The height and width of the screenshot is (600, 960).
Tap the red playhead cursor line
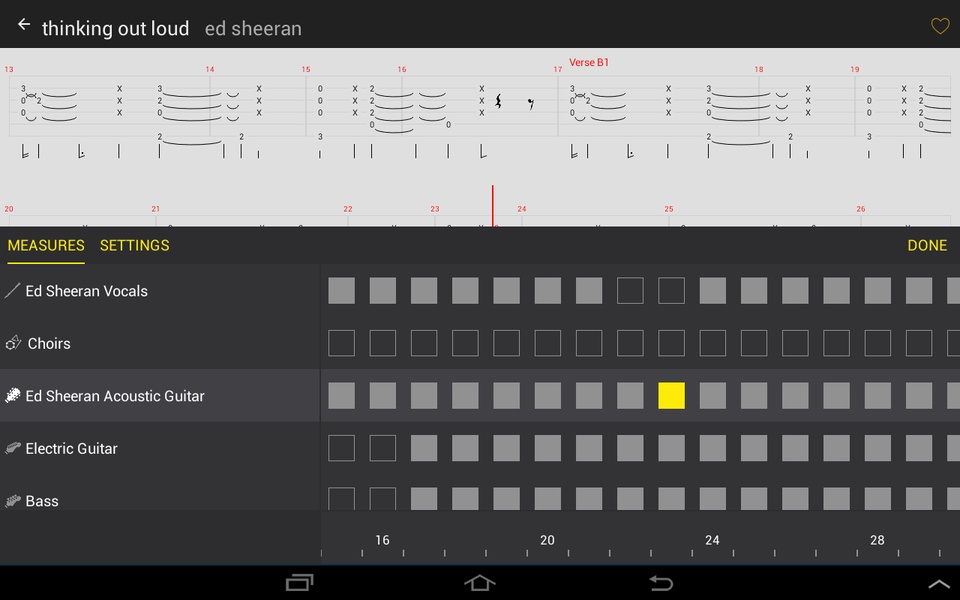click(492, 206)
